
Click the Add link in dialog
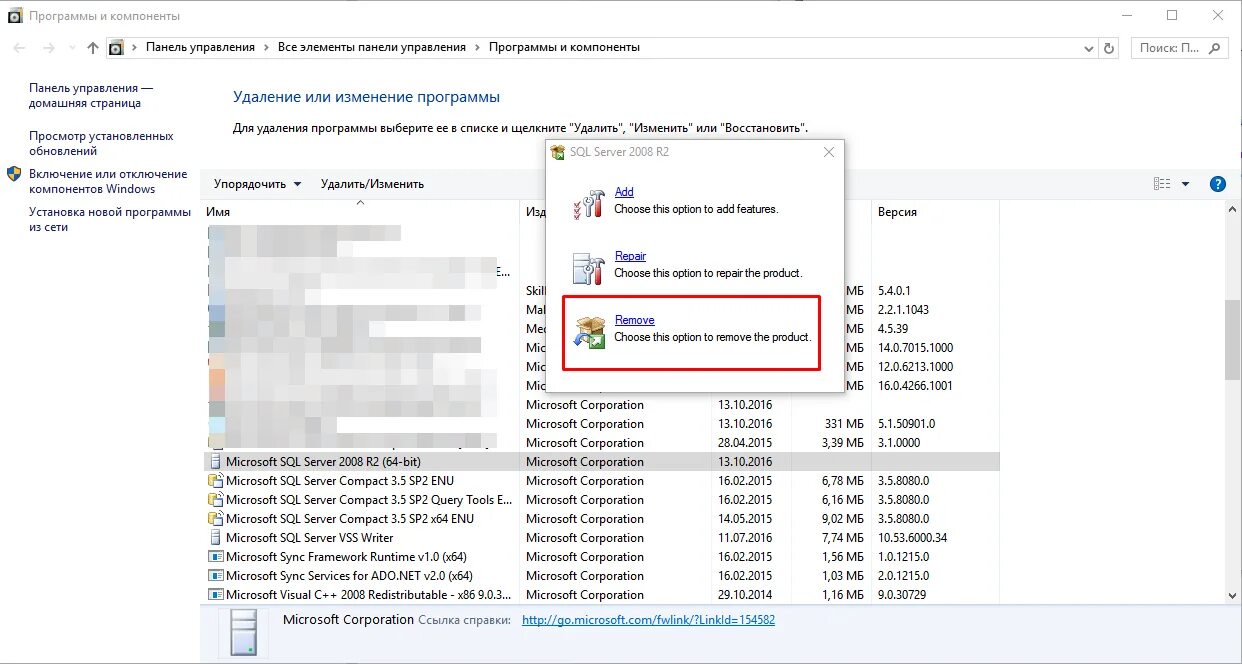[x=624, y=192]
